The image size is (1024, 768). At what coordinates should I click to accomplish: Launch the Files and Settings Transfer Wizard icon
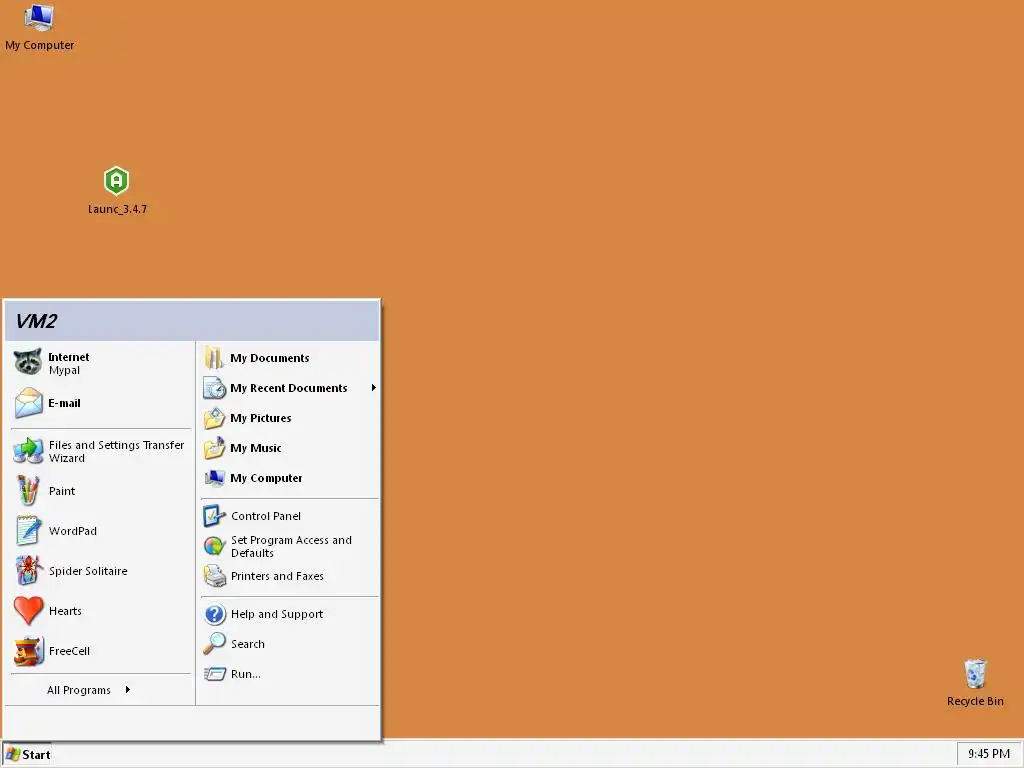point(28,451)
